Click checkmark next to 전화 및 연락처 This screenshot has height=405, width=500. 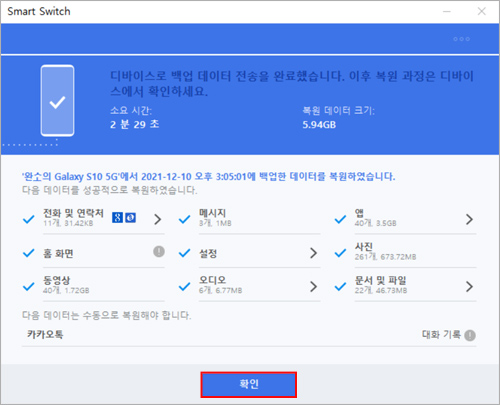click(29, 219)
